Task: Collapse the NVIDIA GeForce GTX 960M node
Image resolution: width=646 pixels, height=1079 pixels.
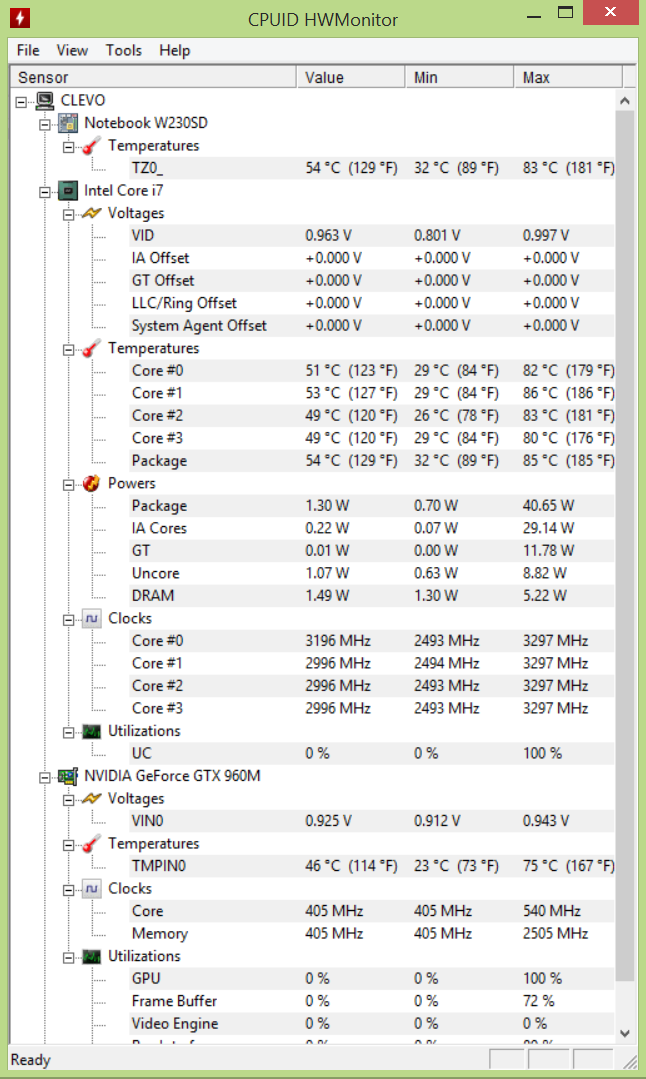Action: pyautogui.click(x=45, y=777)
